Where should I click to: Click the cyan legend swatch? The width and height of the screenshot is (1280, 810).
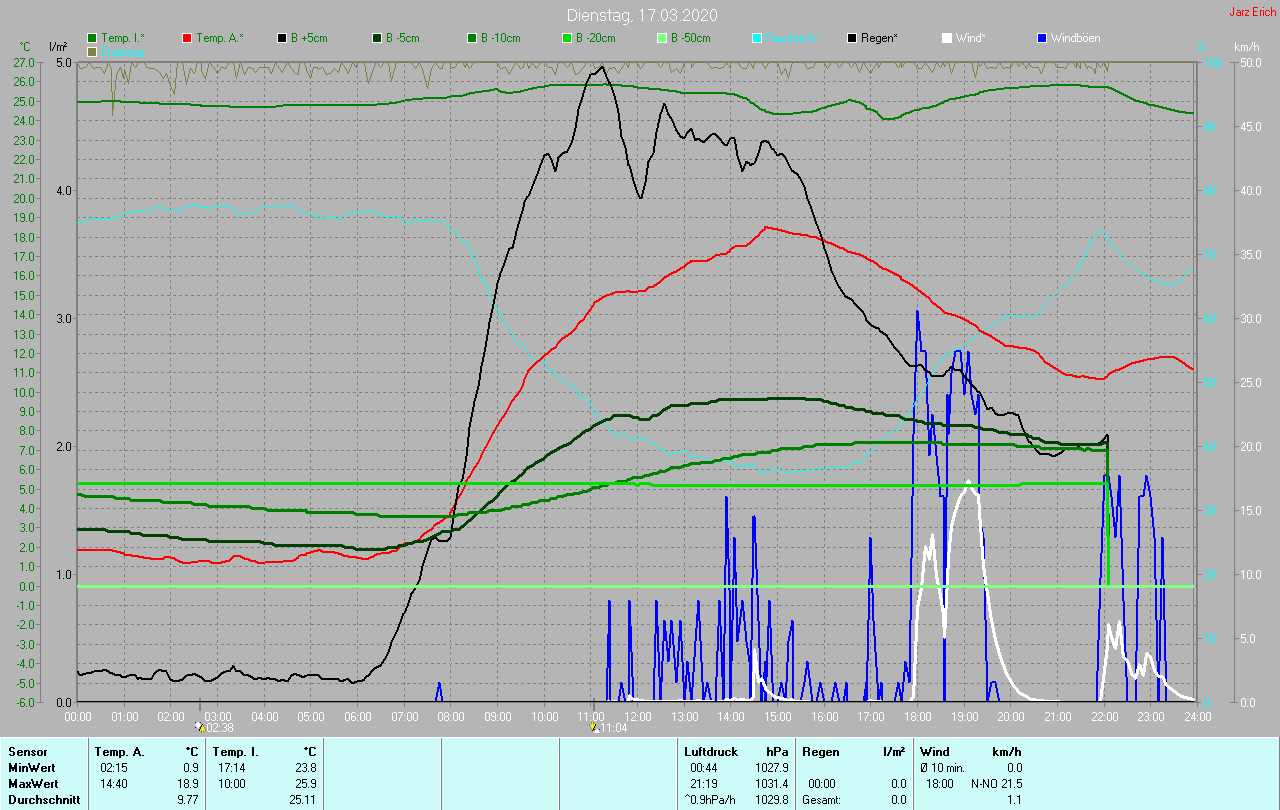[x=756, y=38]
